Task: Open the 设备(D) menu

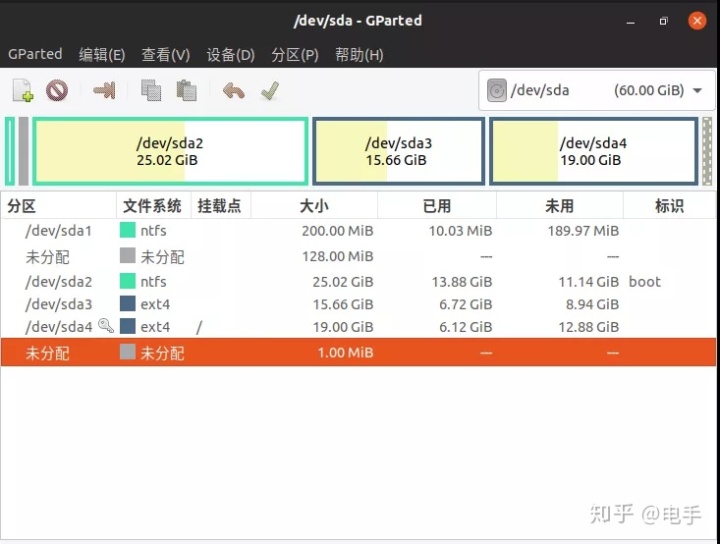Action: [x=231, y=55]
